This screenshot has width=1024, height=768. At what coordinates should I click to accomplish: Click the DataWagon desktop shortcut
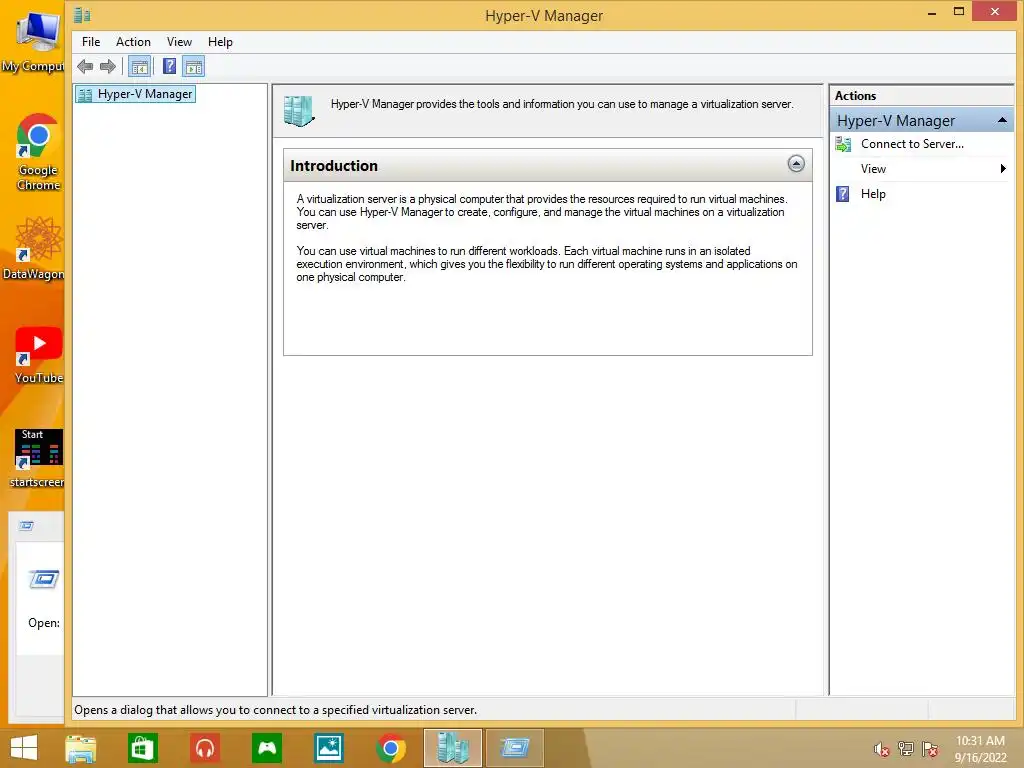tap(34, 249)
